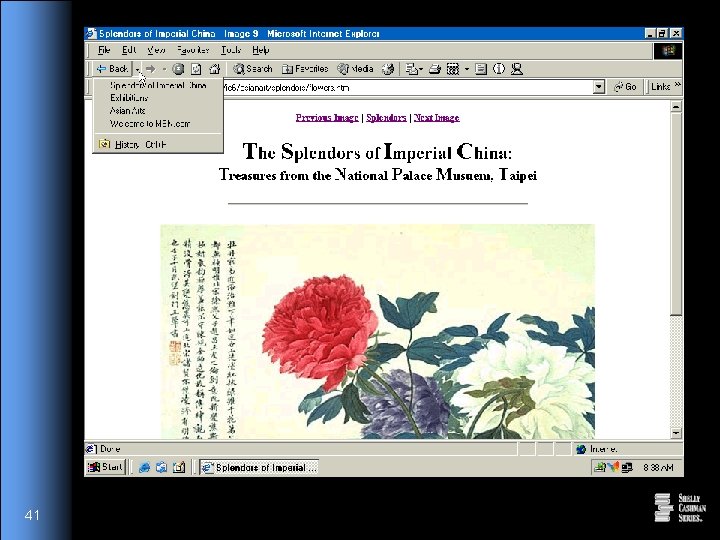720x540 pixels.
Task: Click the Discuss toolbar icon
Action: point(481,69)
